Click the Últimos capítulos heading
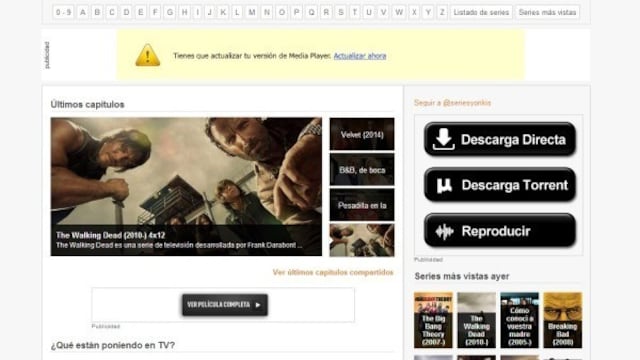 (x=87, y=104)
